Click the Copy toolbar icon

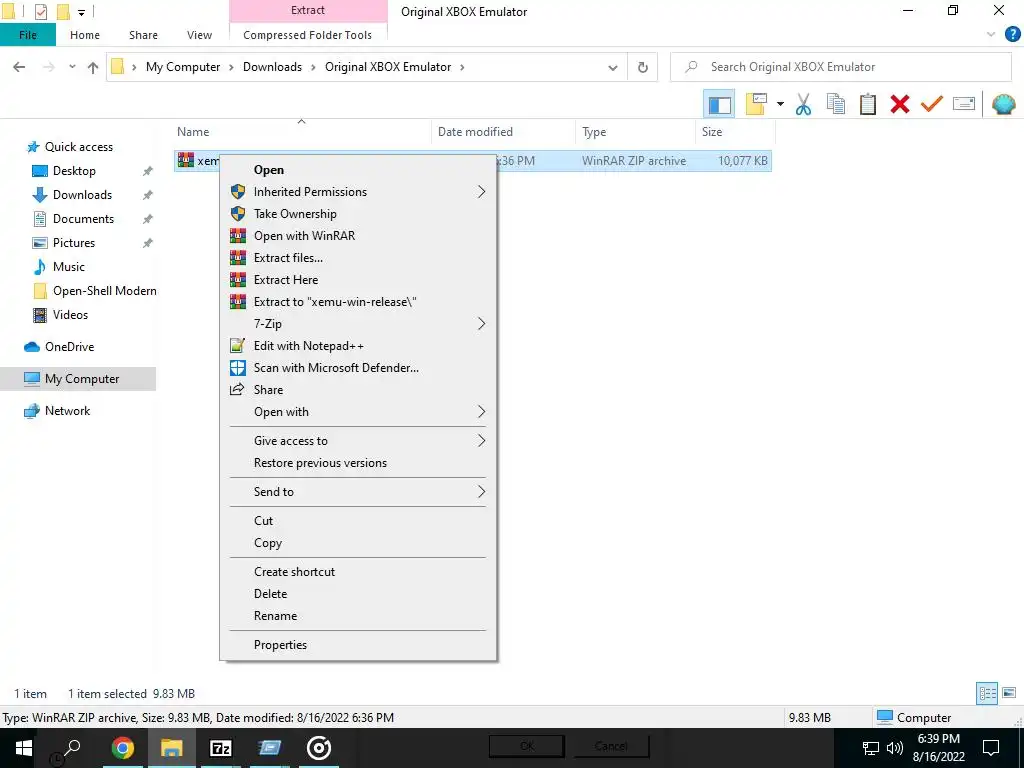[x=835, y=104]
